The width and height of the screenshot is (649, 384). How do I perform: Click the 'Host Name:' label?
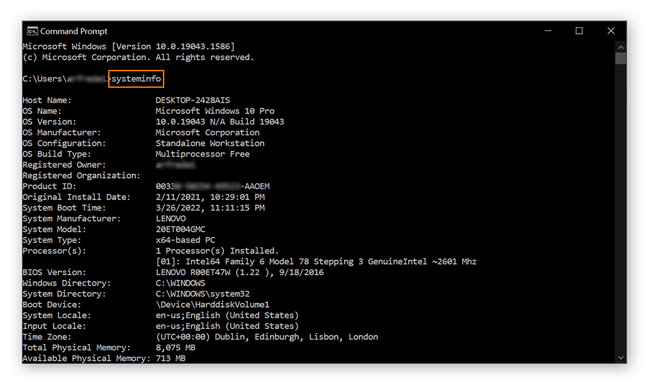[47, 100]
